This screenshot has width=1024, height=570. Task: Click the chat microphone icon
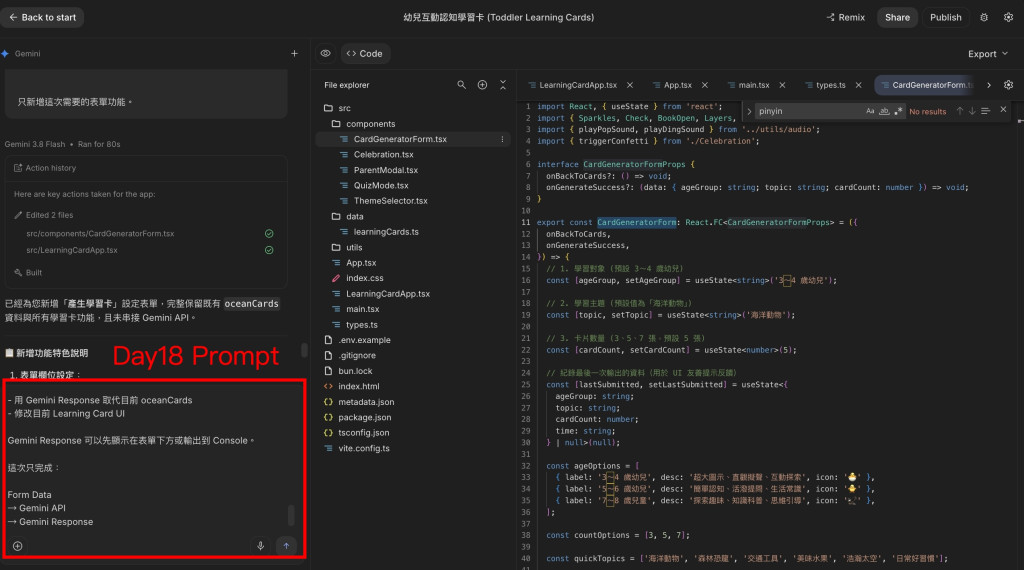click(261, 546)
